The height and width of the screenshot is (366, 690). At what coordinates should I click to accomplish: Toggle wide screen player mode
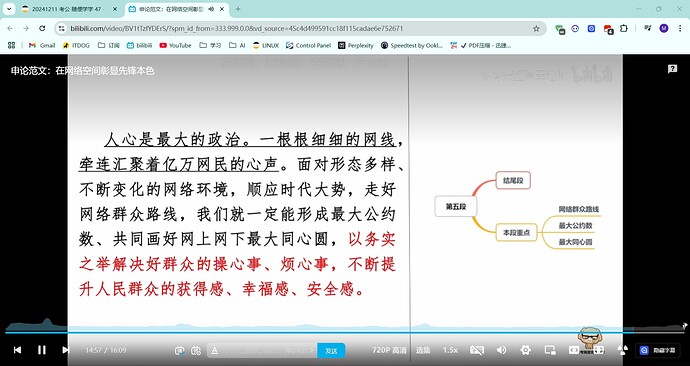[x=574, y=350]
